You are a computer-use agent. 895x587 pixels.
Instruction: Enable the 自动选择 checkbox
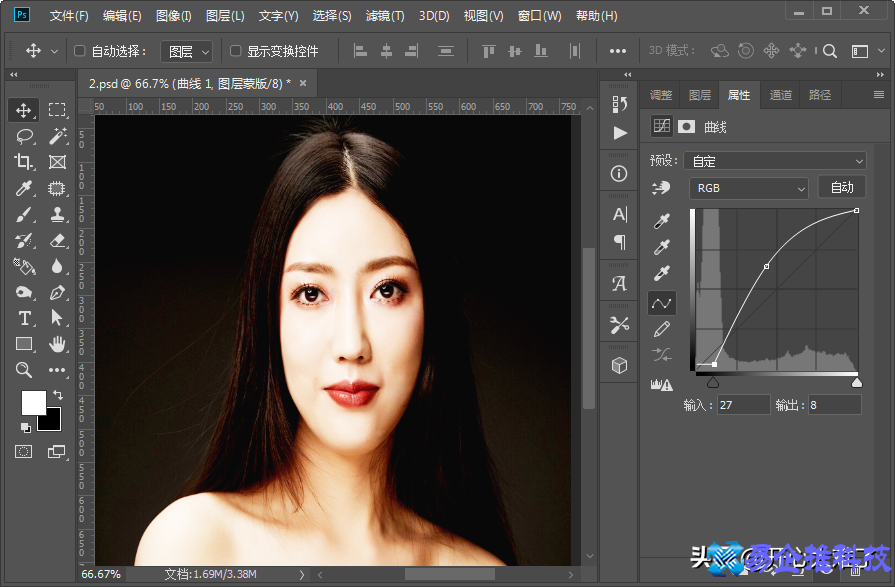[80, 51]
